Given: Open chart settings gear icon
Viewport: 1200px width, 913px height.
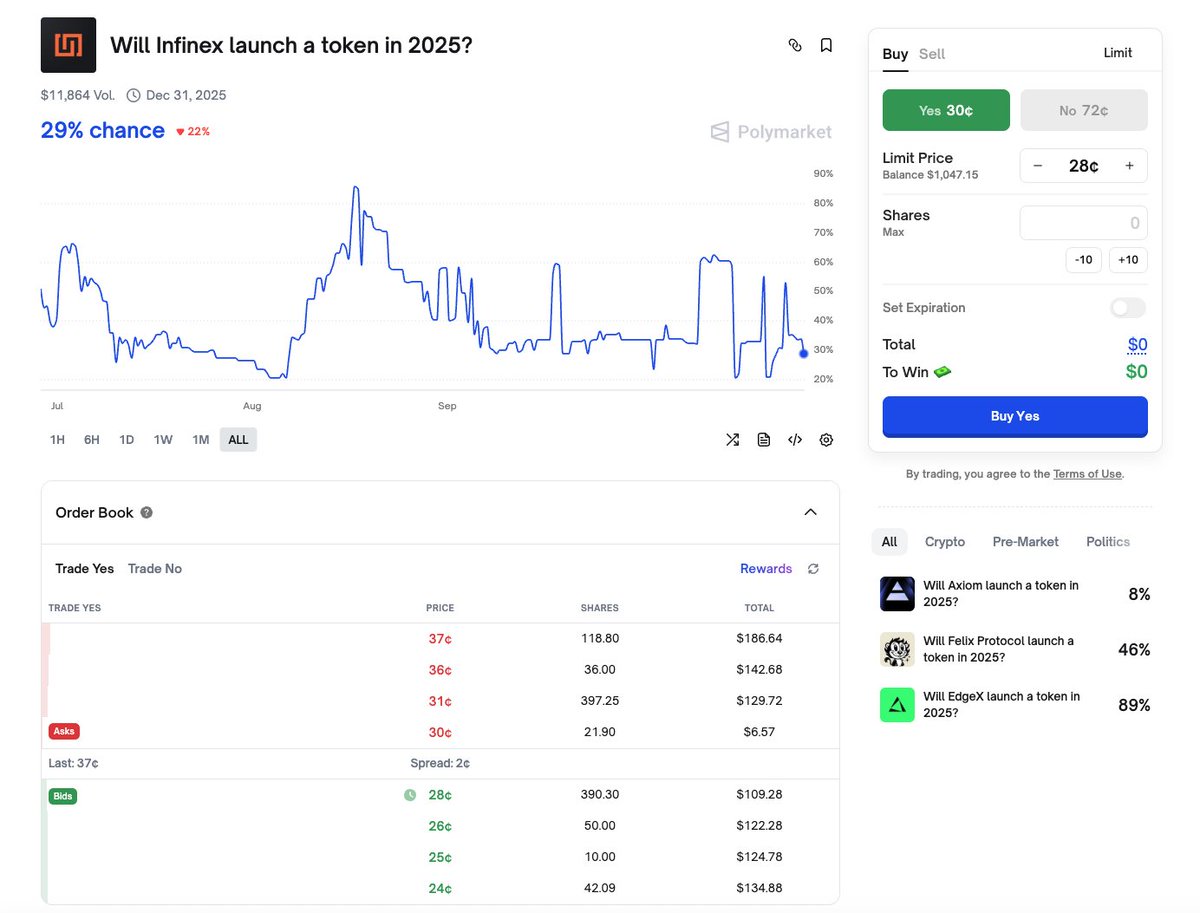Looking at the screenshot, I should pyautogui.click(x=826, y=440).
